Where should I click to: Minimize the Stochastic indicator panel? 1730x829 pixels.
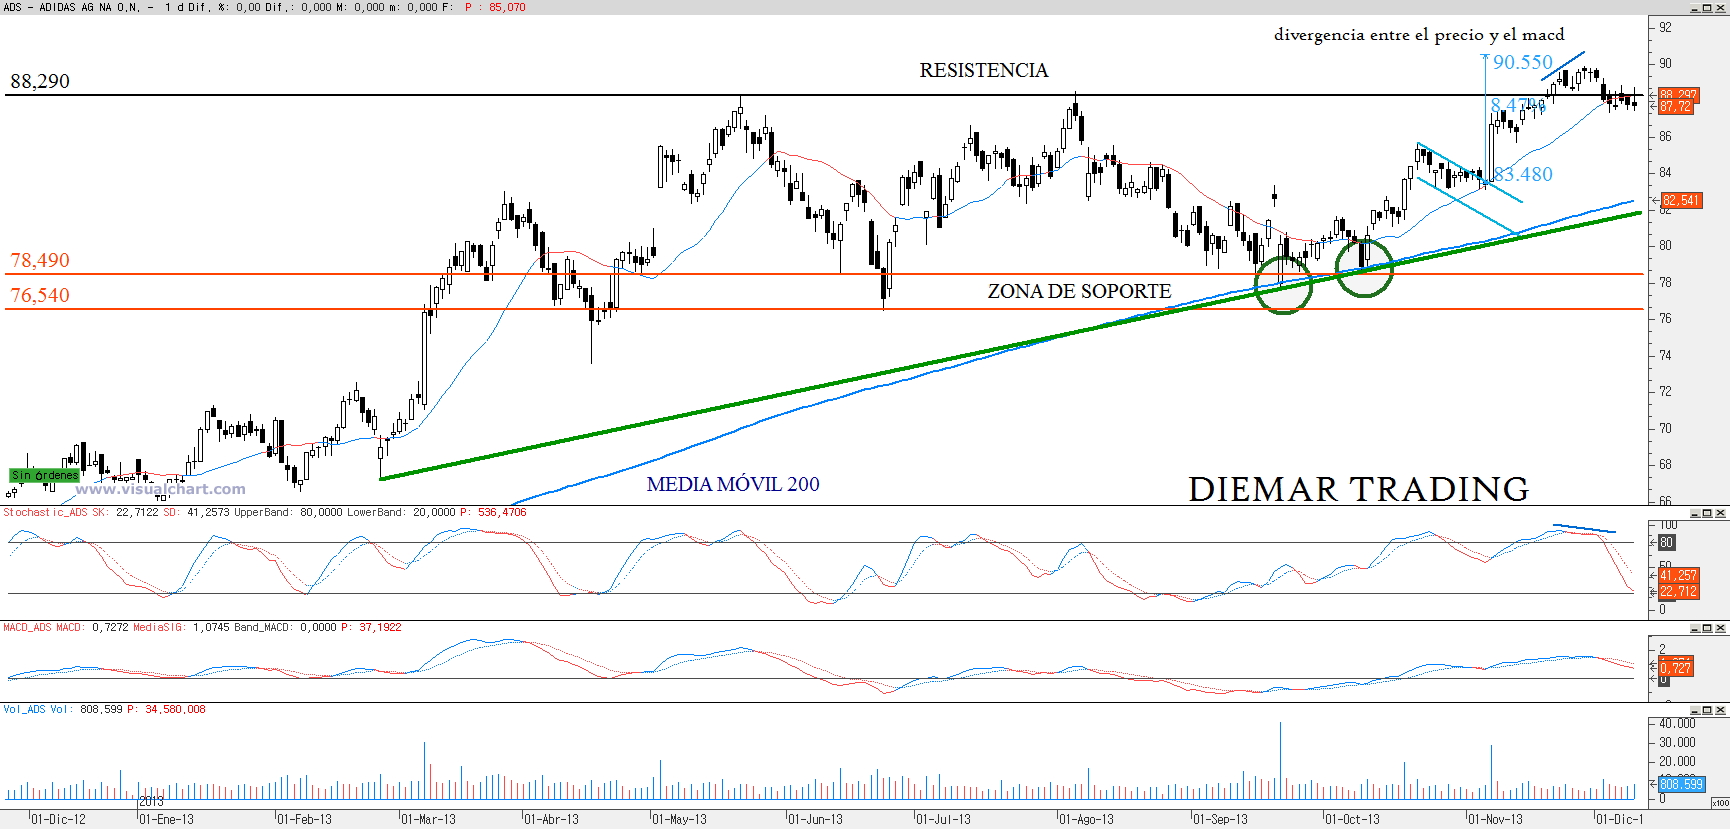point(1695,513)
